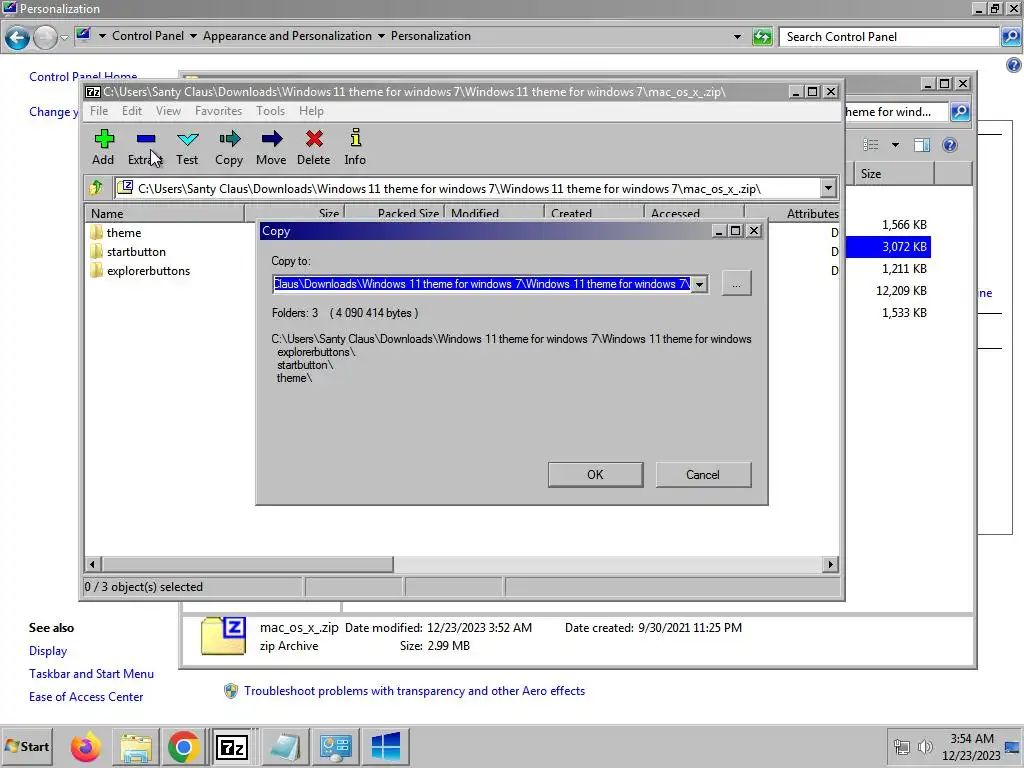Browse for destination folder with the ... button
1024x768 pixels.
[736, 283]
